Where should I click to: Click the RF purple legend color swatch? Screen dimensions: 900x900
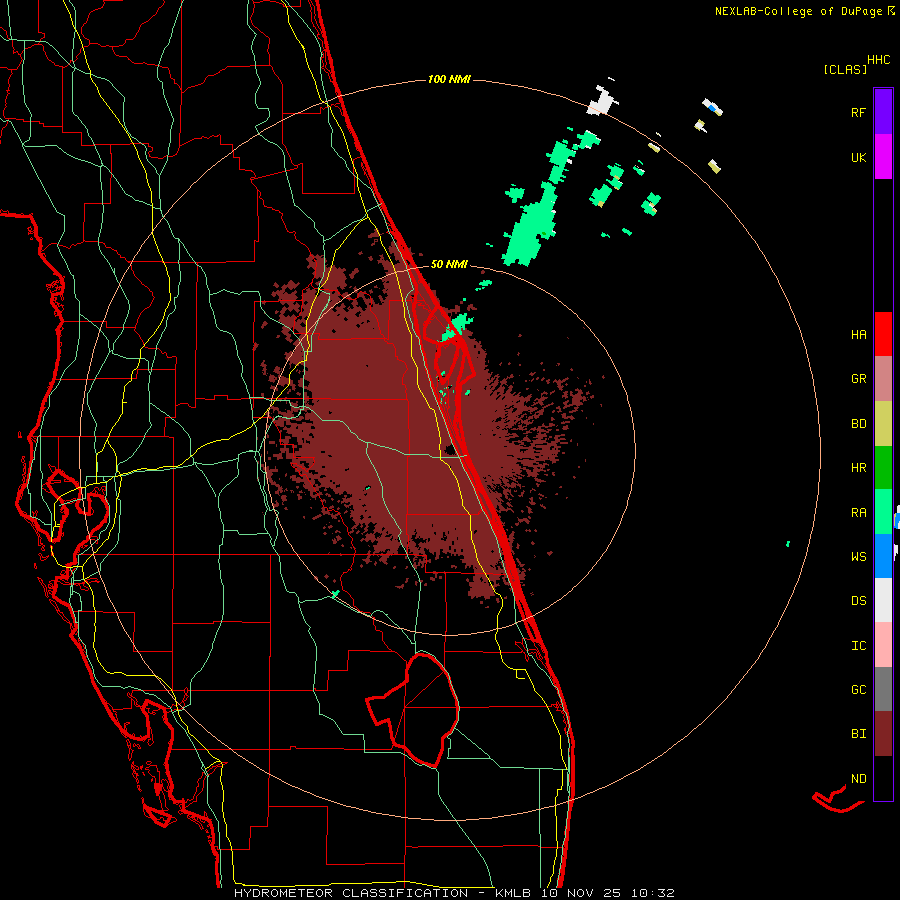883,111
